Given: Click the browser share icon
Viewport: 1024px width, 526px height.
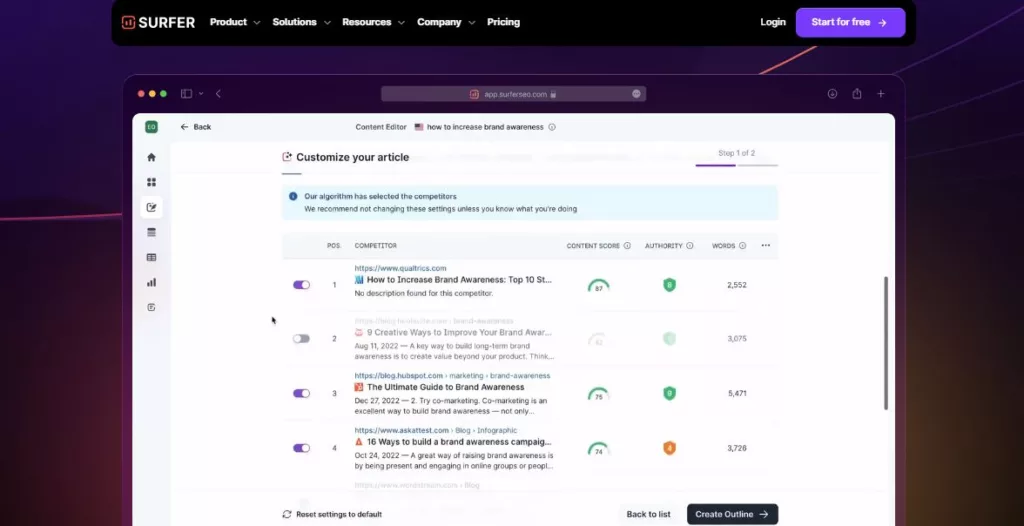Looking at the screenshot, I should (857, 94).
